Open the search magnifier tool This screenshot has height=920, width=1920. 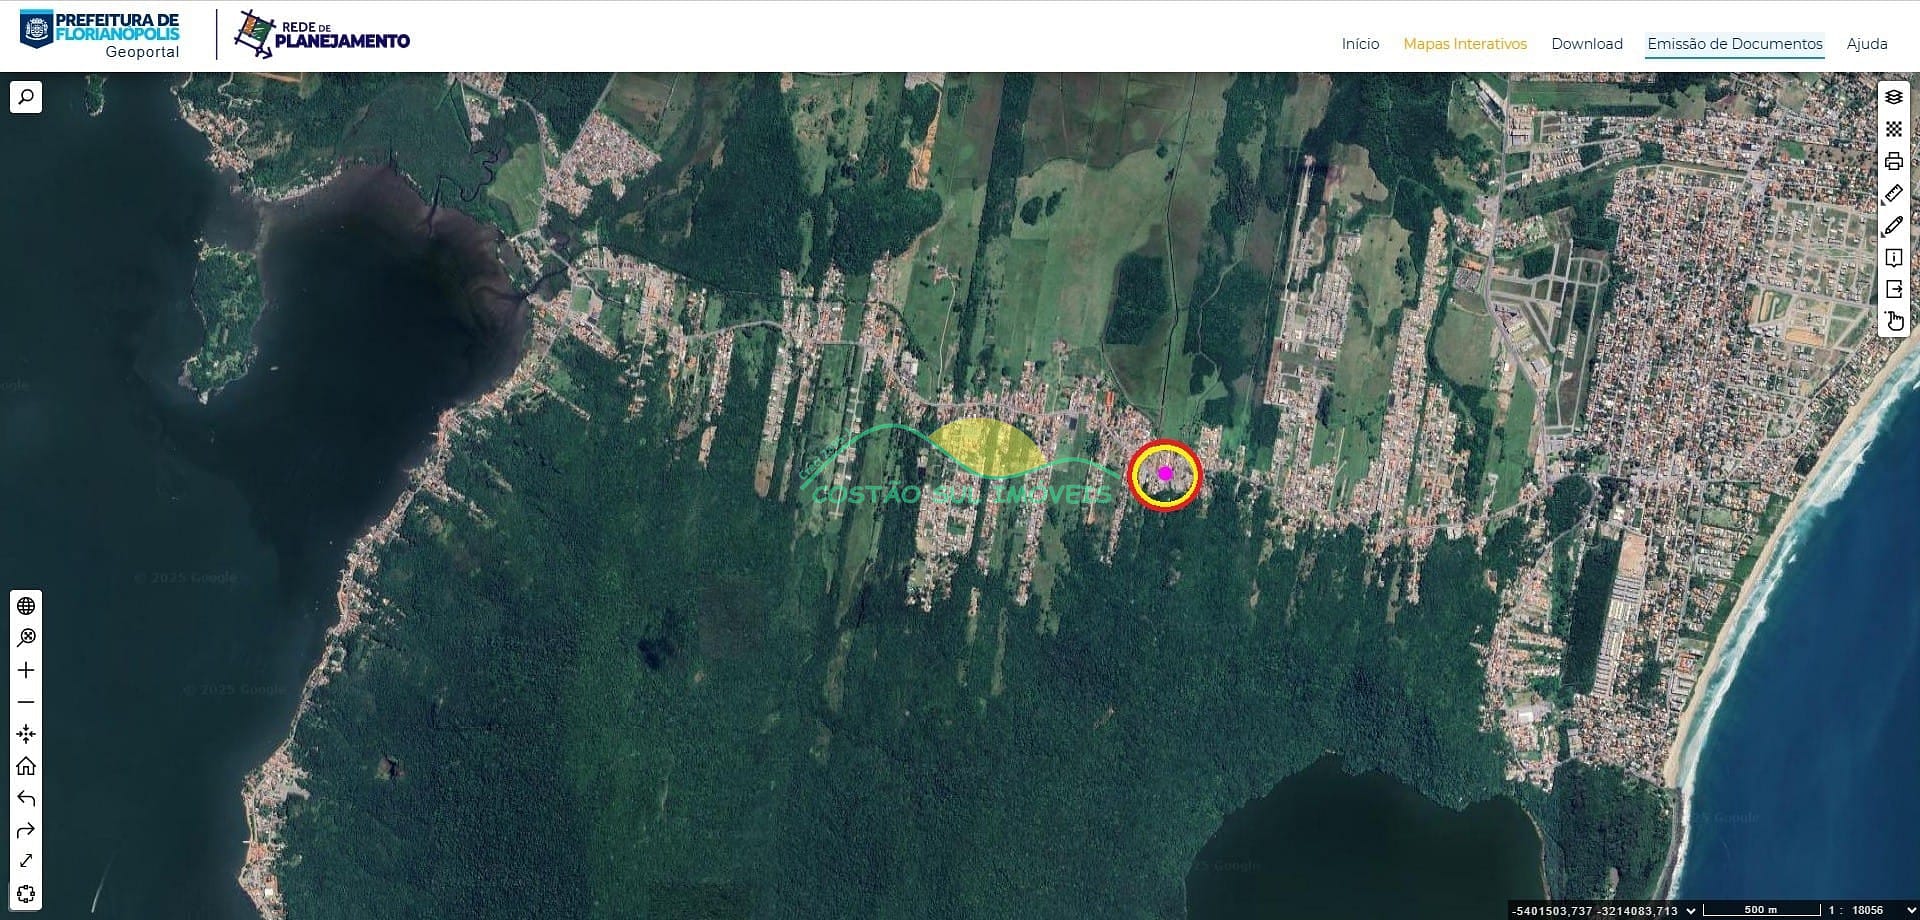pyautogui.click(x=26, y=97)
